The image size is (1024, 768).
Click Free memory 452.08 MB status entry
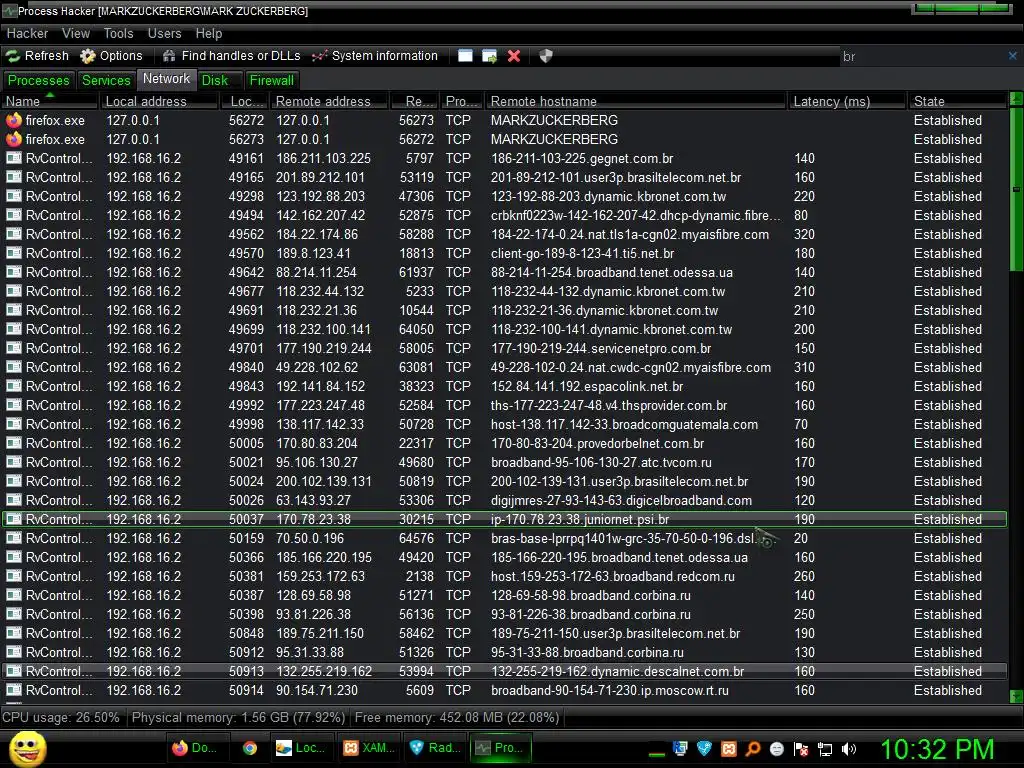pos(456,717)
